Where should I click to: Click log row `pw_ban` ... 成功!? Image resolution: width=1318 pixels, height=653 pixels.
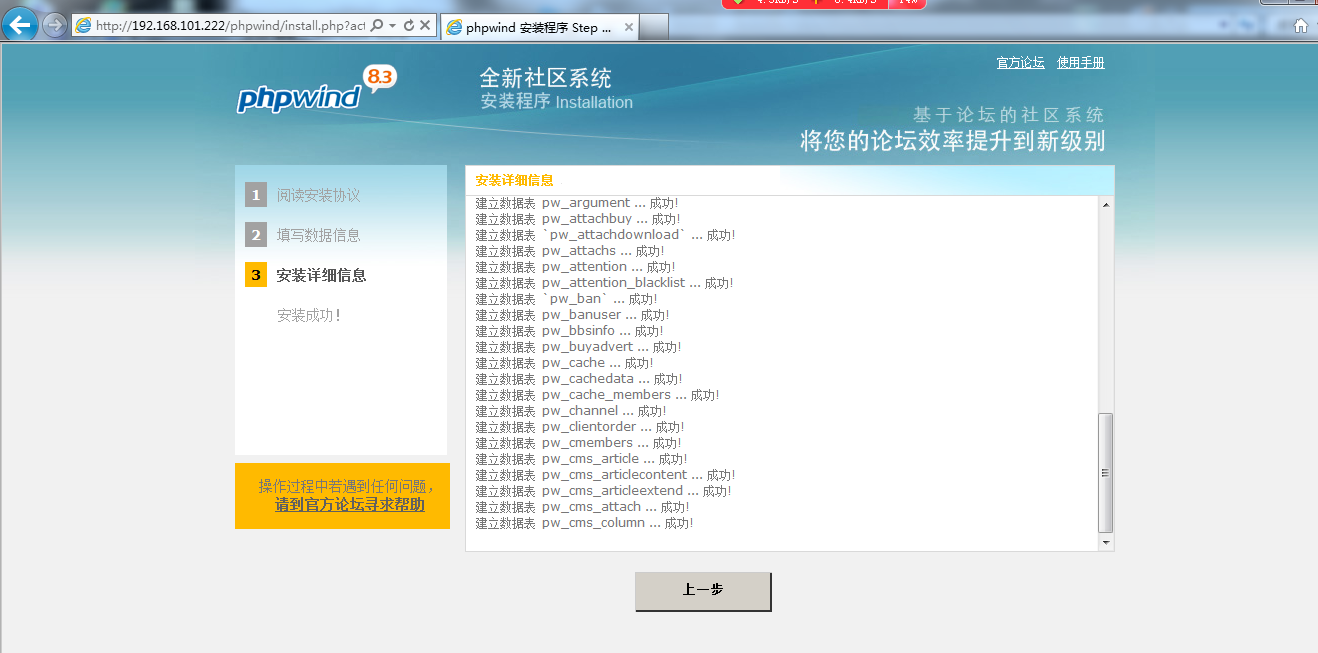(x=566, y=299)
